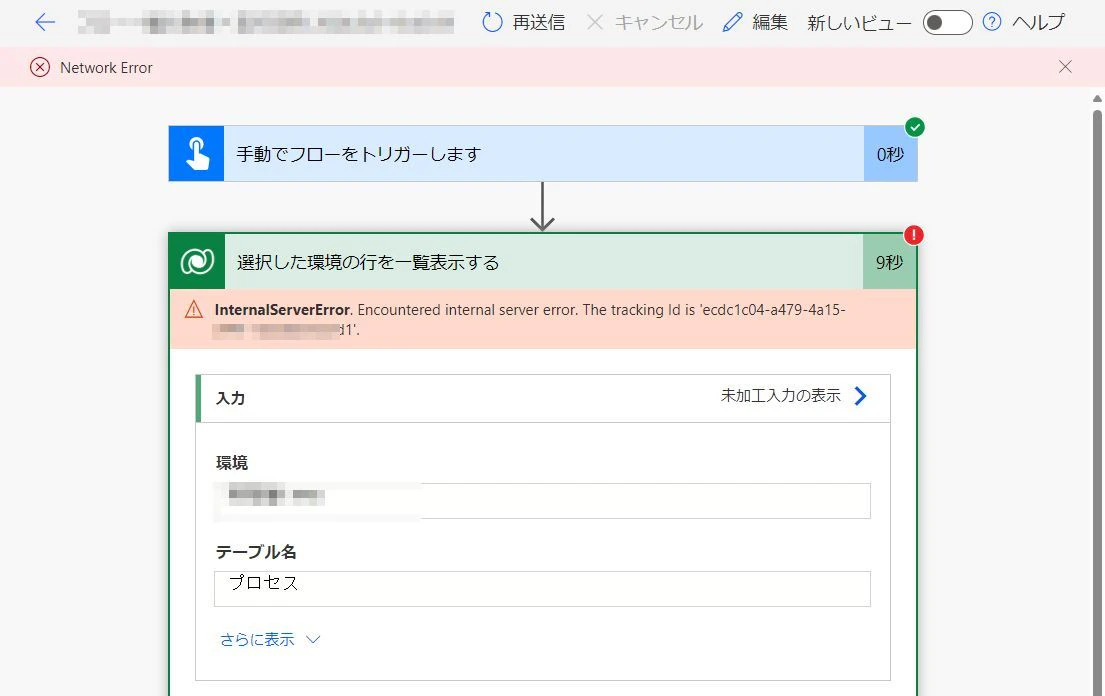Dismiss the Network Error banner
Screen dimensions: 1105x696
pos(1065,67)
